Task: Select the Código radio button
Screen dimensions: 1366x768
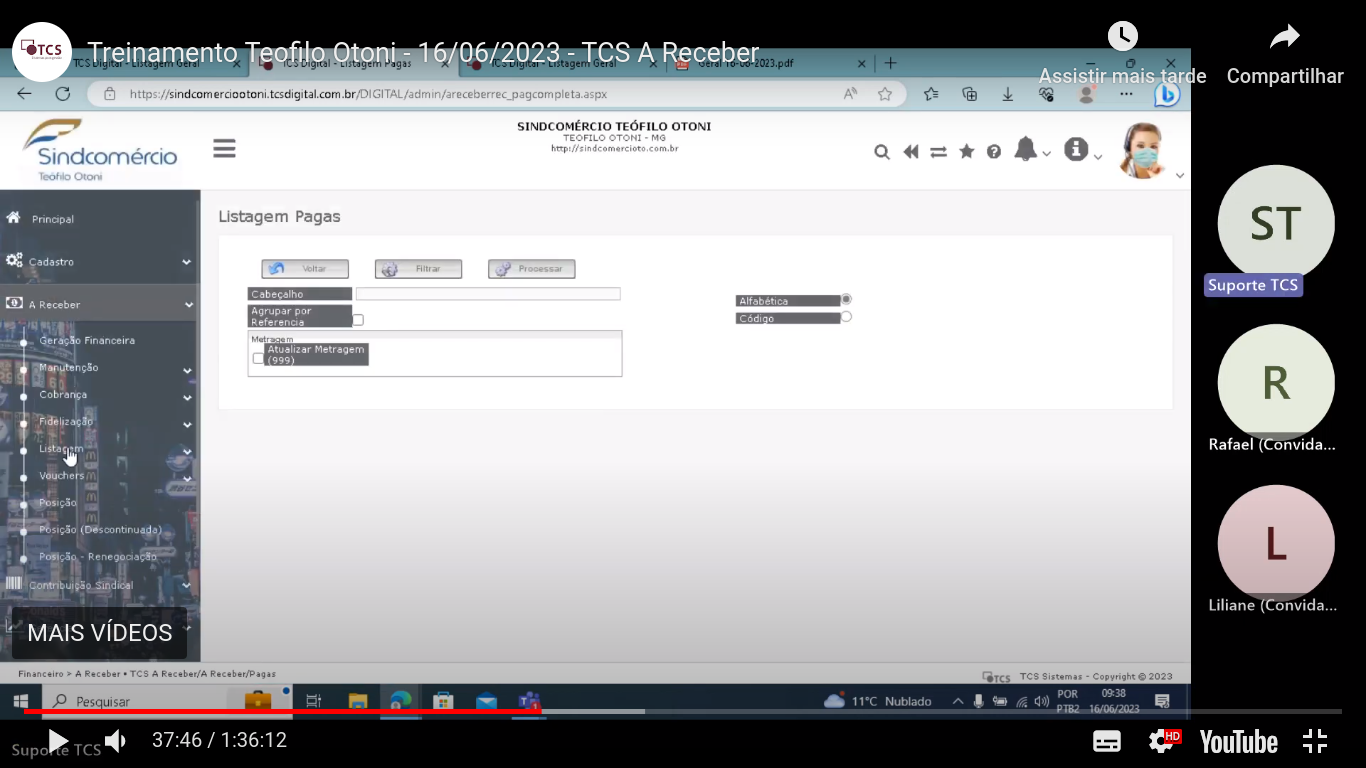Action: point(846,316)
